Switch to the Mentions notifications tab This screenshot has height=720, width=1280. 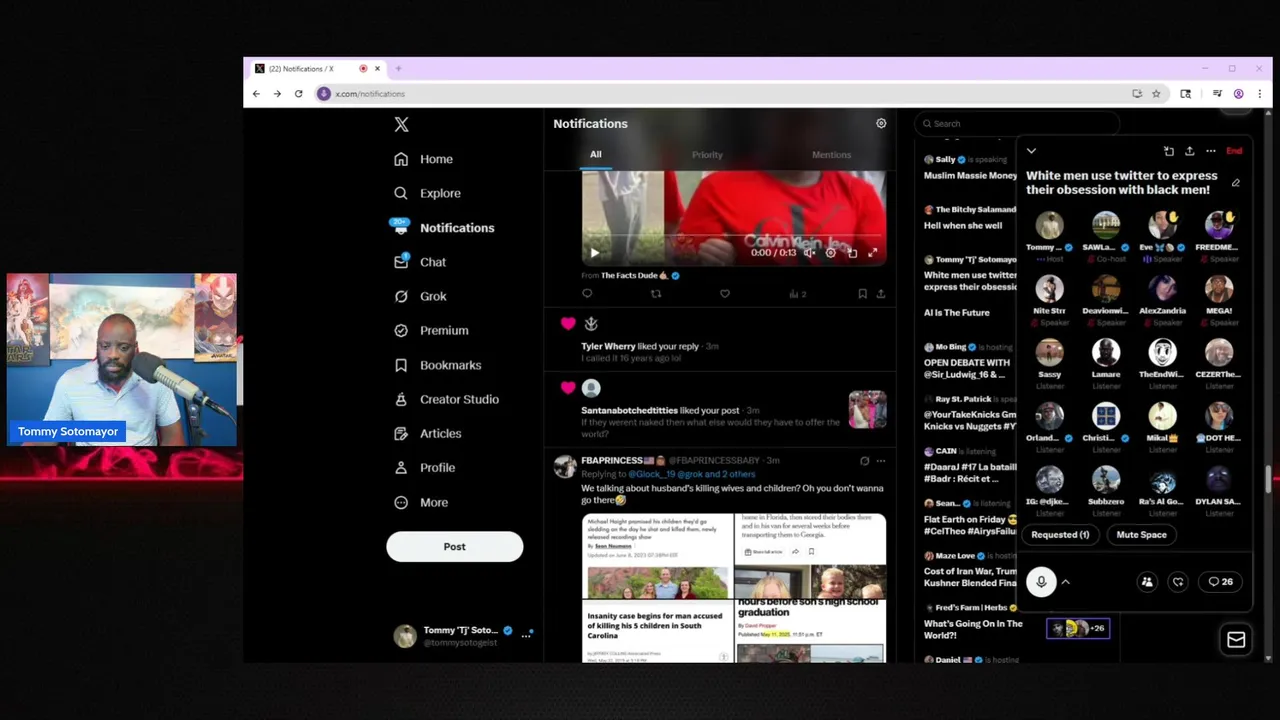click(831, 155)
